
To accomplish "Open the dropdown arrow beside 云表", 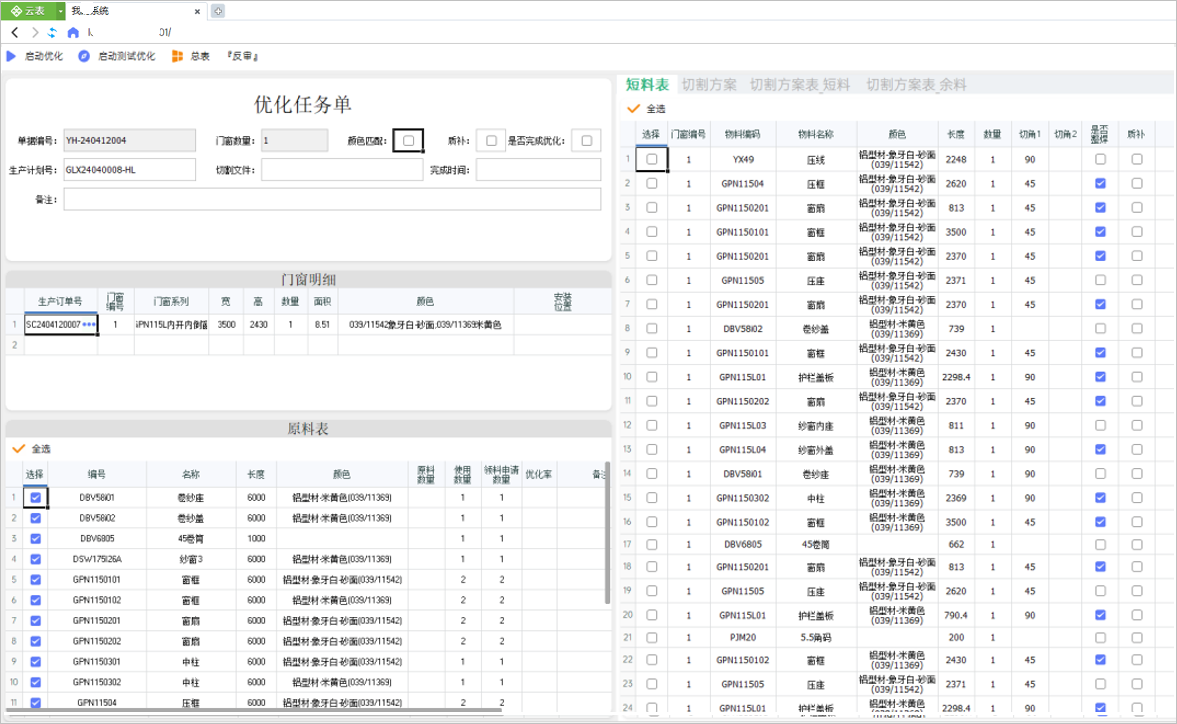I will pyautogui.click(x=61, y=11).
